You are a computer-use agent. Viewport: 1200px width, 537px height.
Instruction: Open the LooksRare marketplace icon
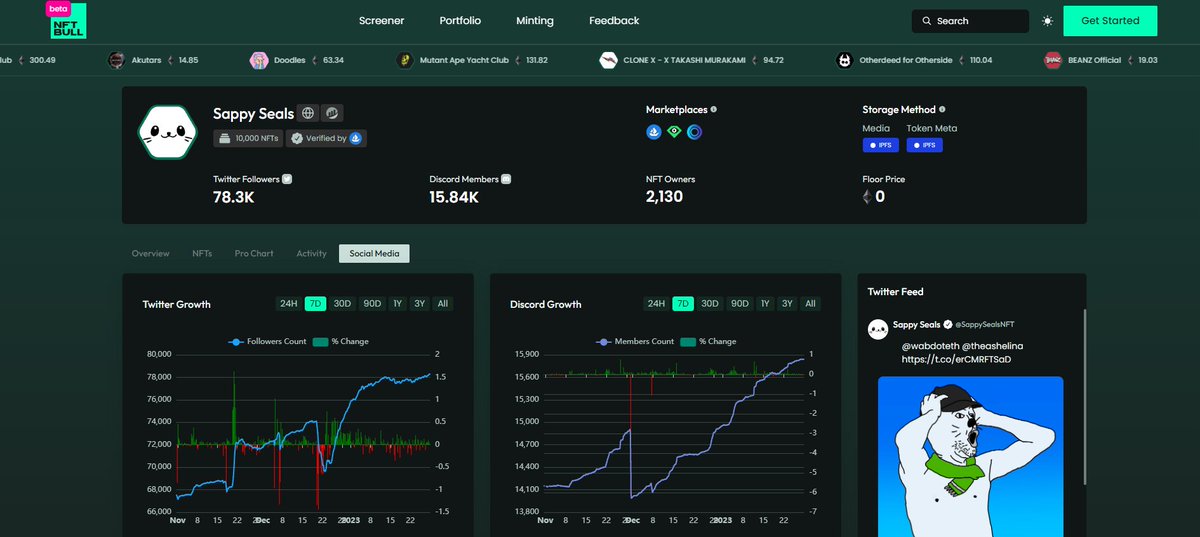[674, 132]
